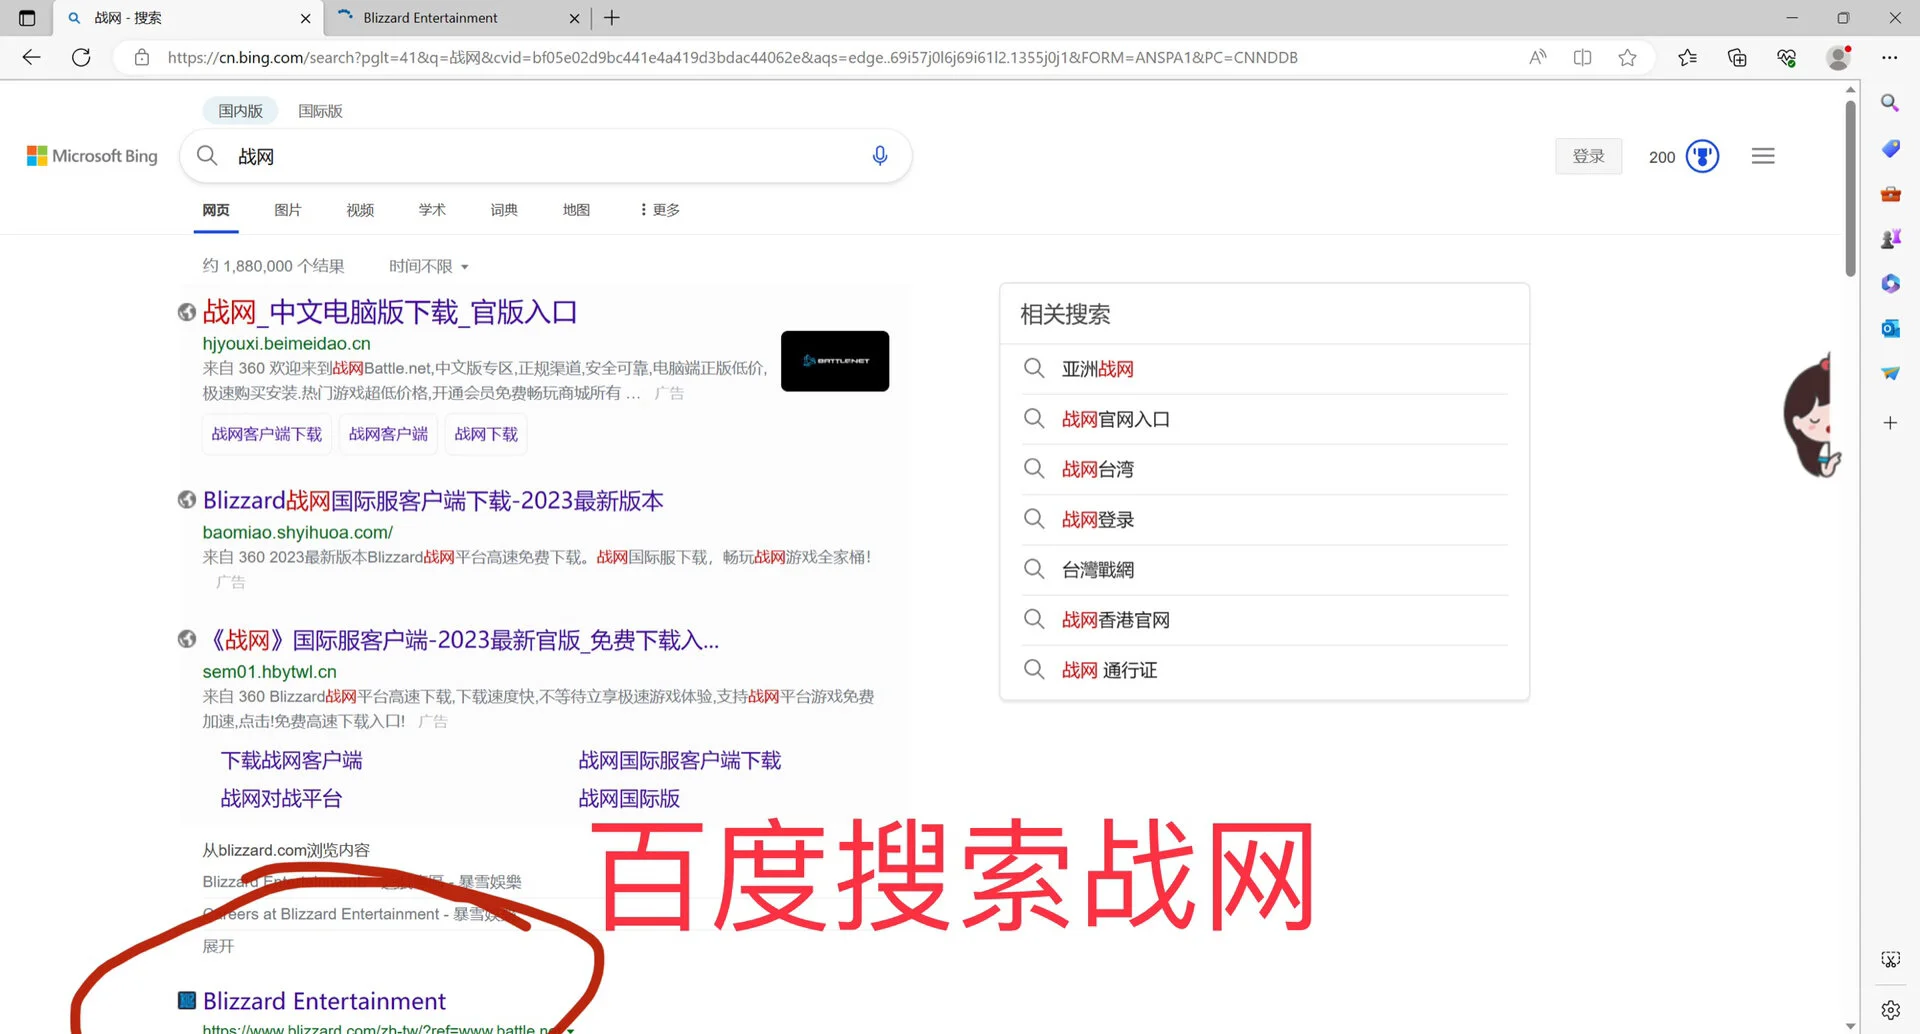This screenshot has height=1034, width=1920.
Task: Expand the blizzard.com content with 展开
Action: click(x=218, y=946)
